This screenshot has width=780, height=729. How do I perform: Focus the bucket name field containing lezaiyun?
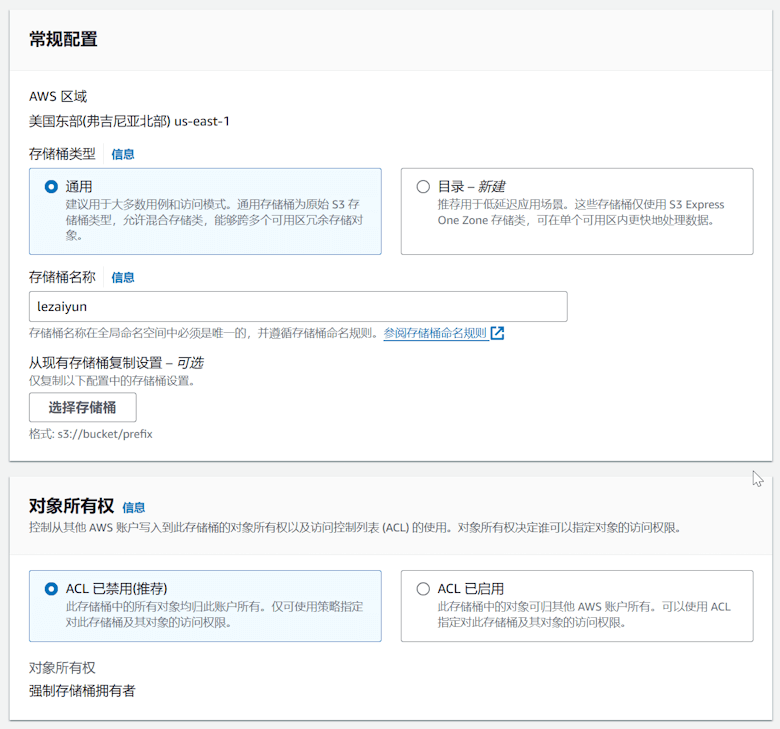(x=298, y=307)
